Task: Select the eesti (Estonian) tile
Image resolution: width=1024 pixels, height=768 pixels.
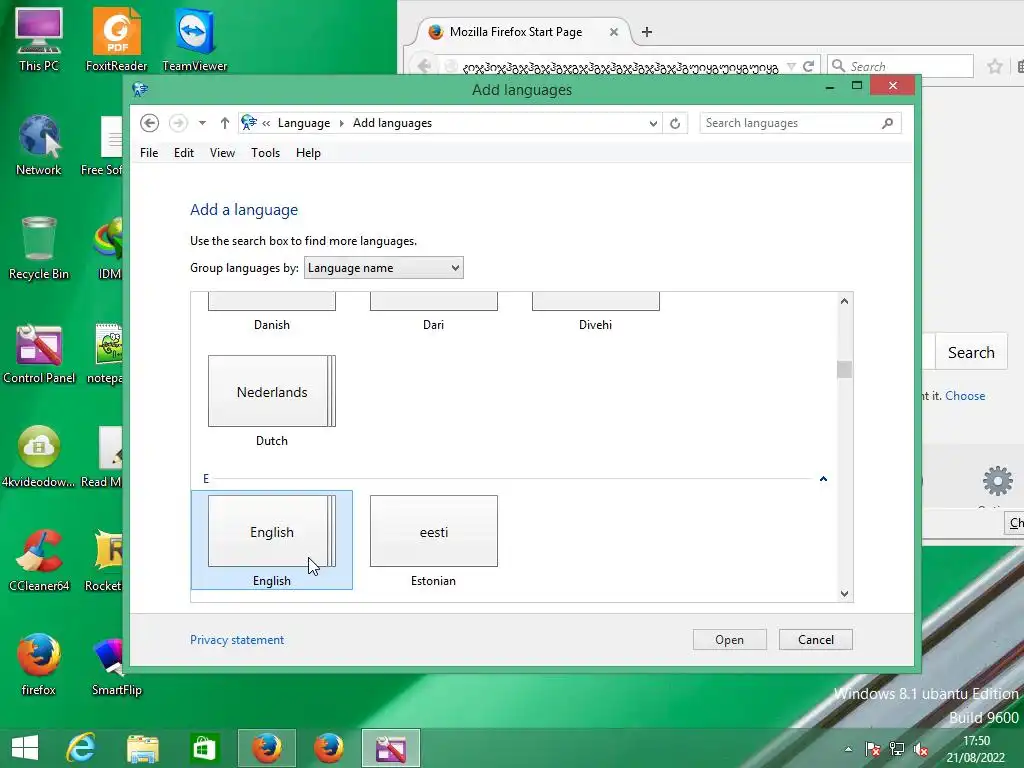Action: 434,540
